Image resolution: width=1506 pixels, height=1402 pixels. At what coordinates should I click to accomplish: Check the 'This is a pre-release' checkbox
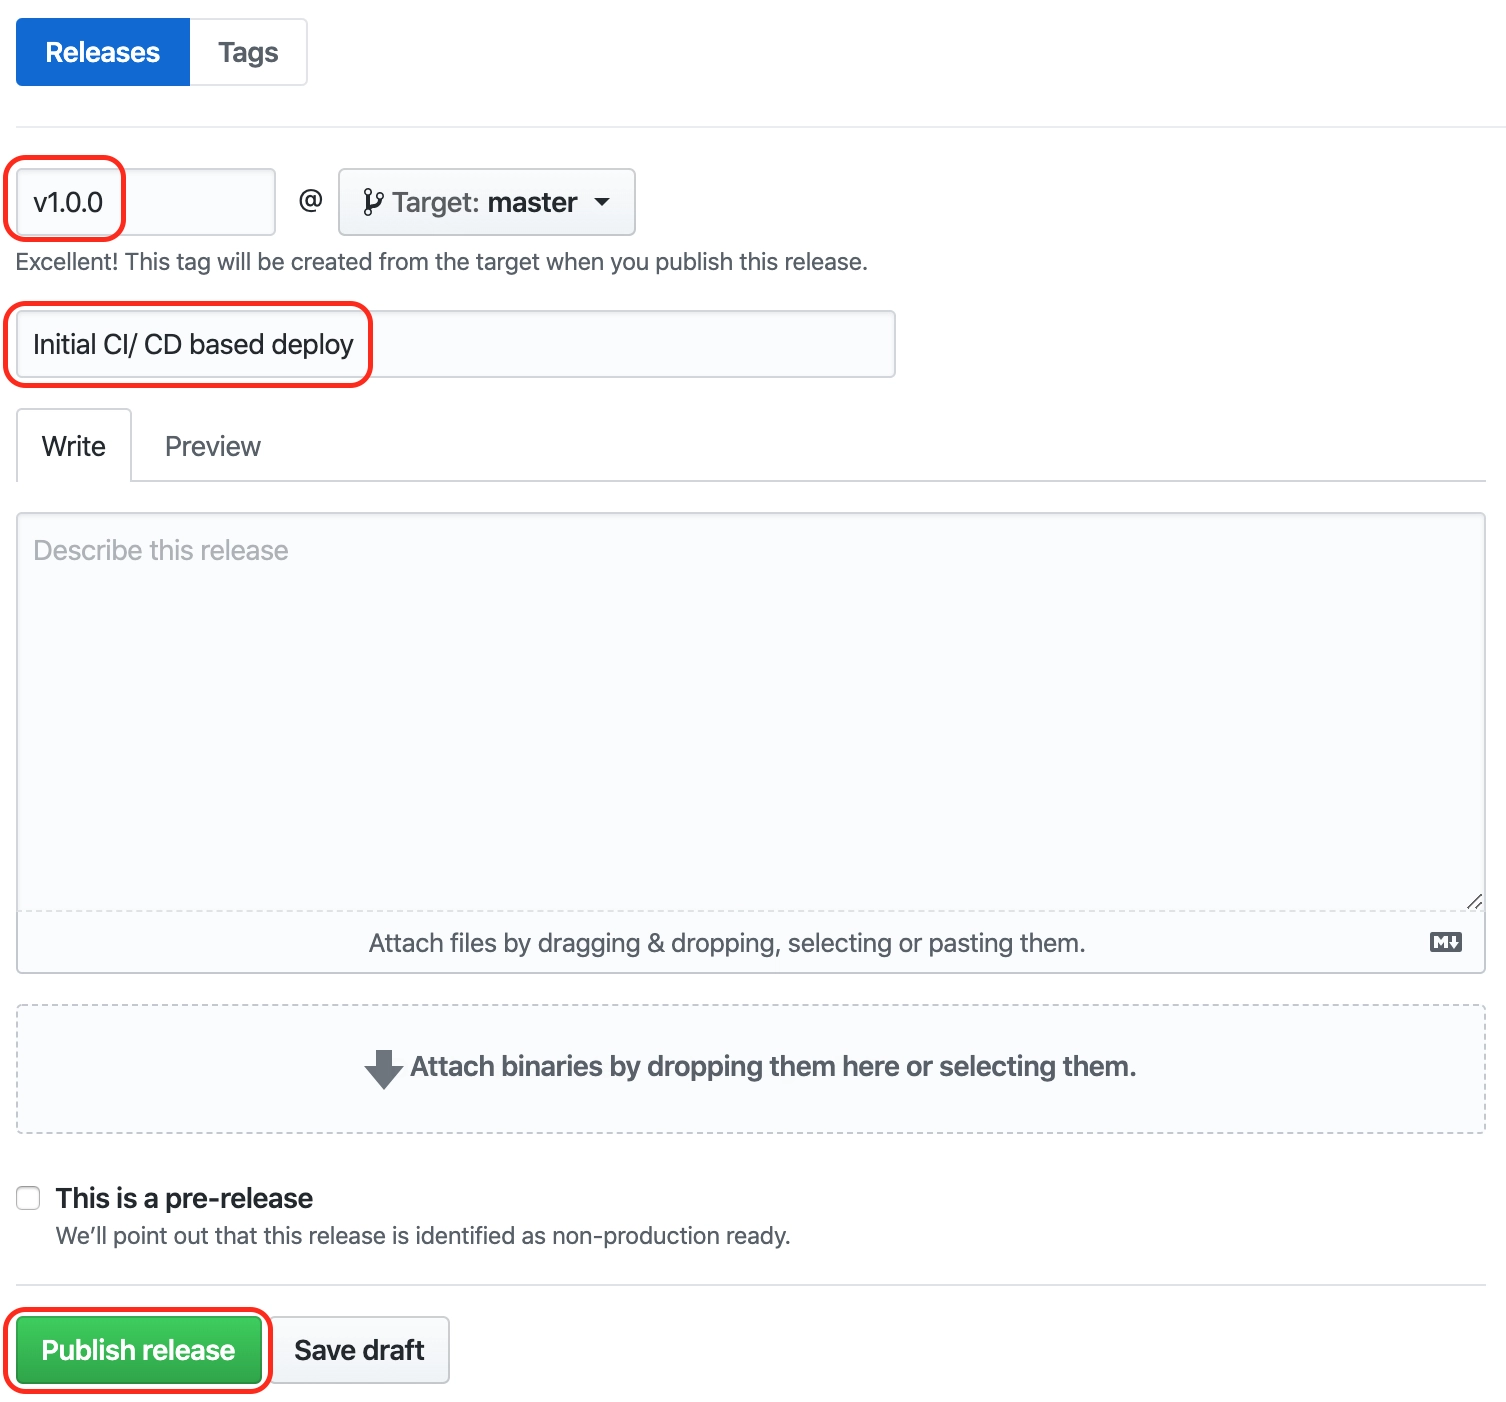pyautogui.click(x=27, y=1196)
